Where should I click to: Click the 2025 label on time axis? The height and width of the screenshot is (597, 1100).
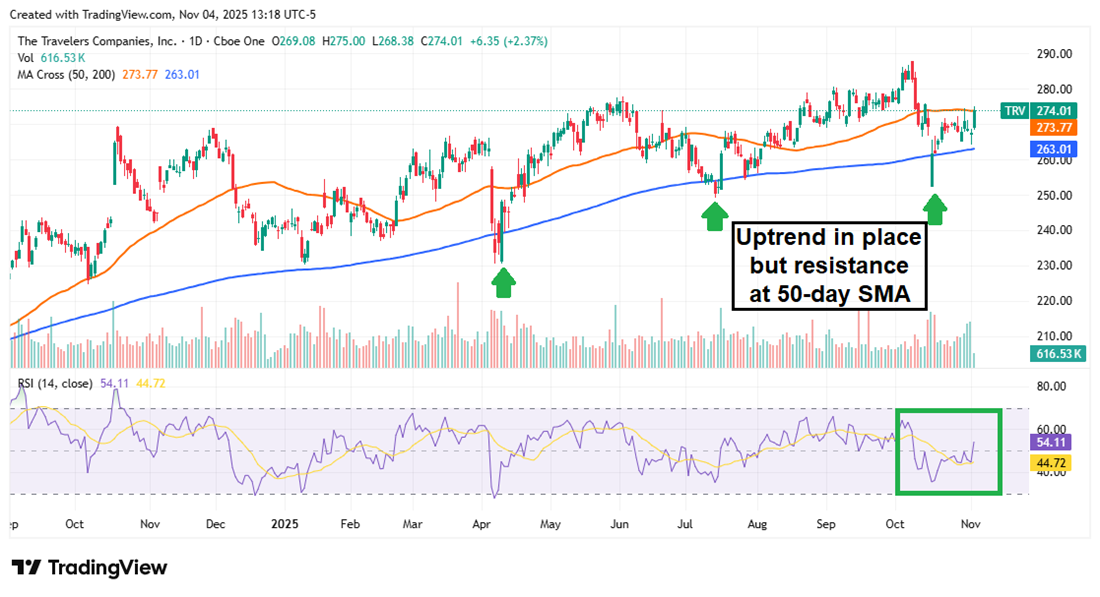285,524
